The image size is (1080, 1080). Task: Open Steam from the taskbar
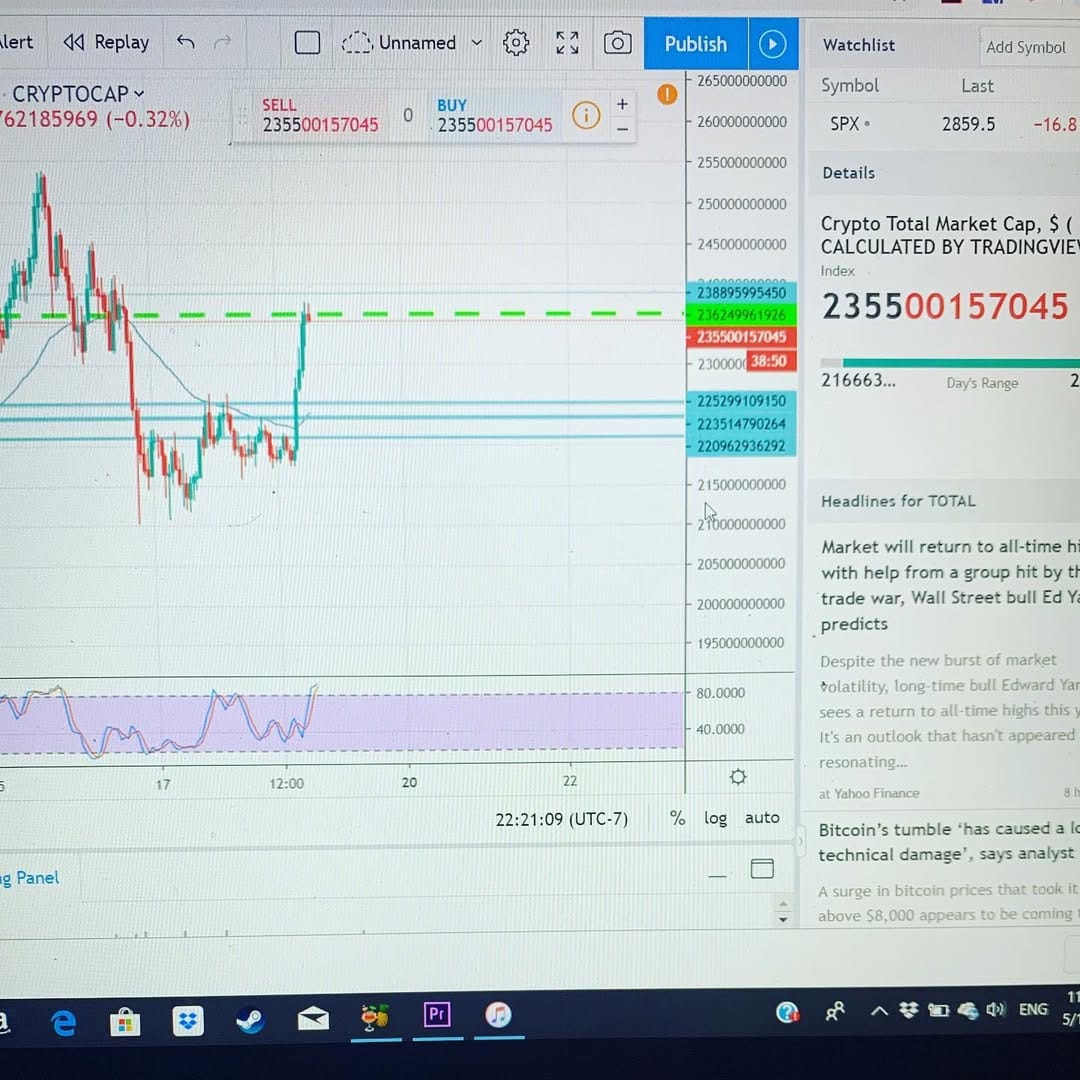point(250,1020)
